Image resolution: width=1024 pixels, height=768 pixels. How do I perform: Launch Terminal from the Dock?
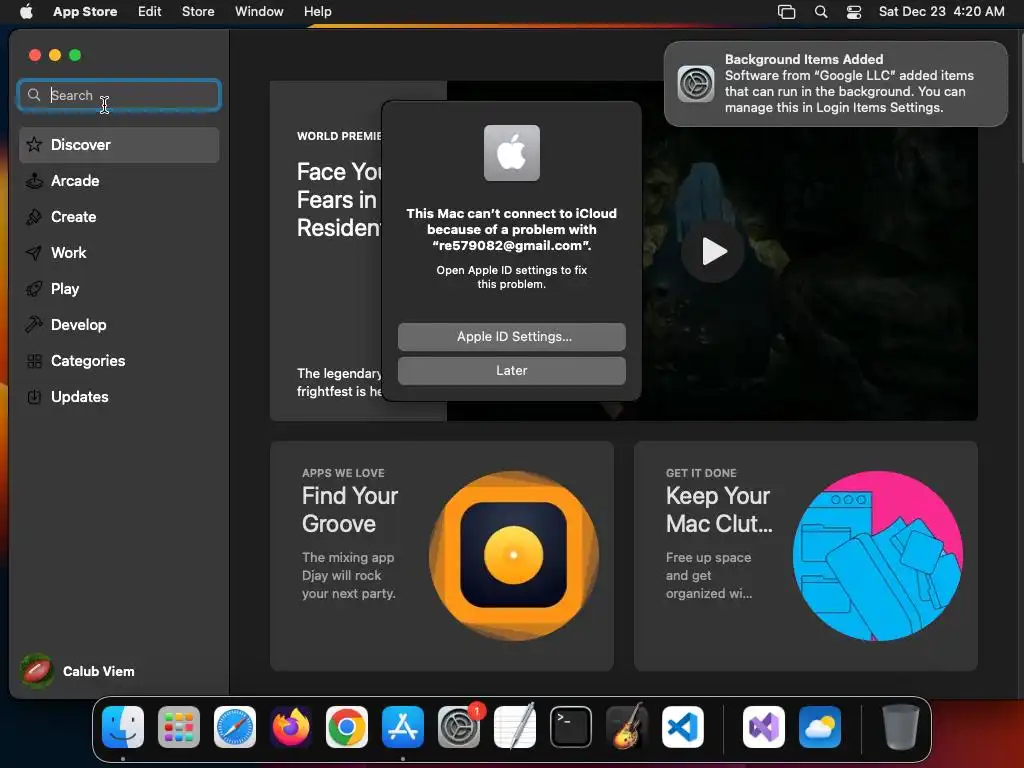[x=571, y=727]
